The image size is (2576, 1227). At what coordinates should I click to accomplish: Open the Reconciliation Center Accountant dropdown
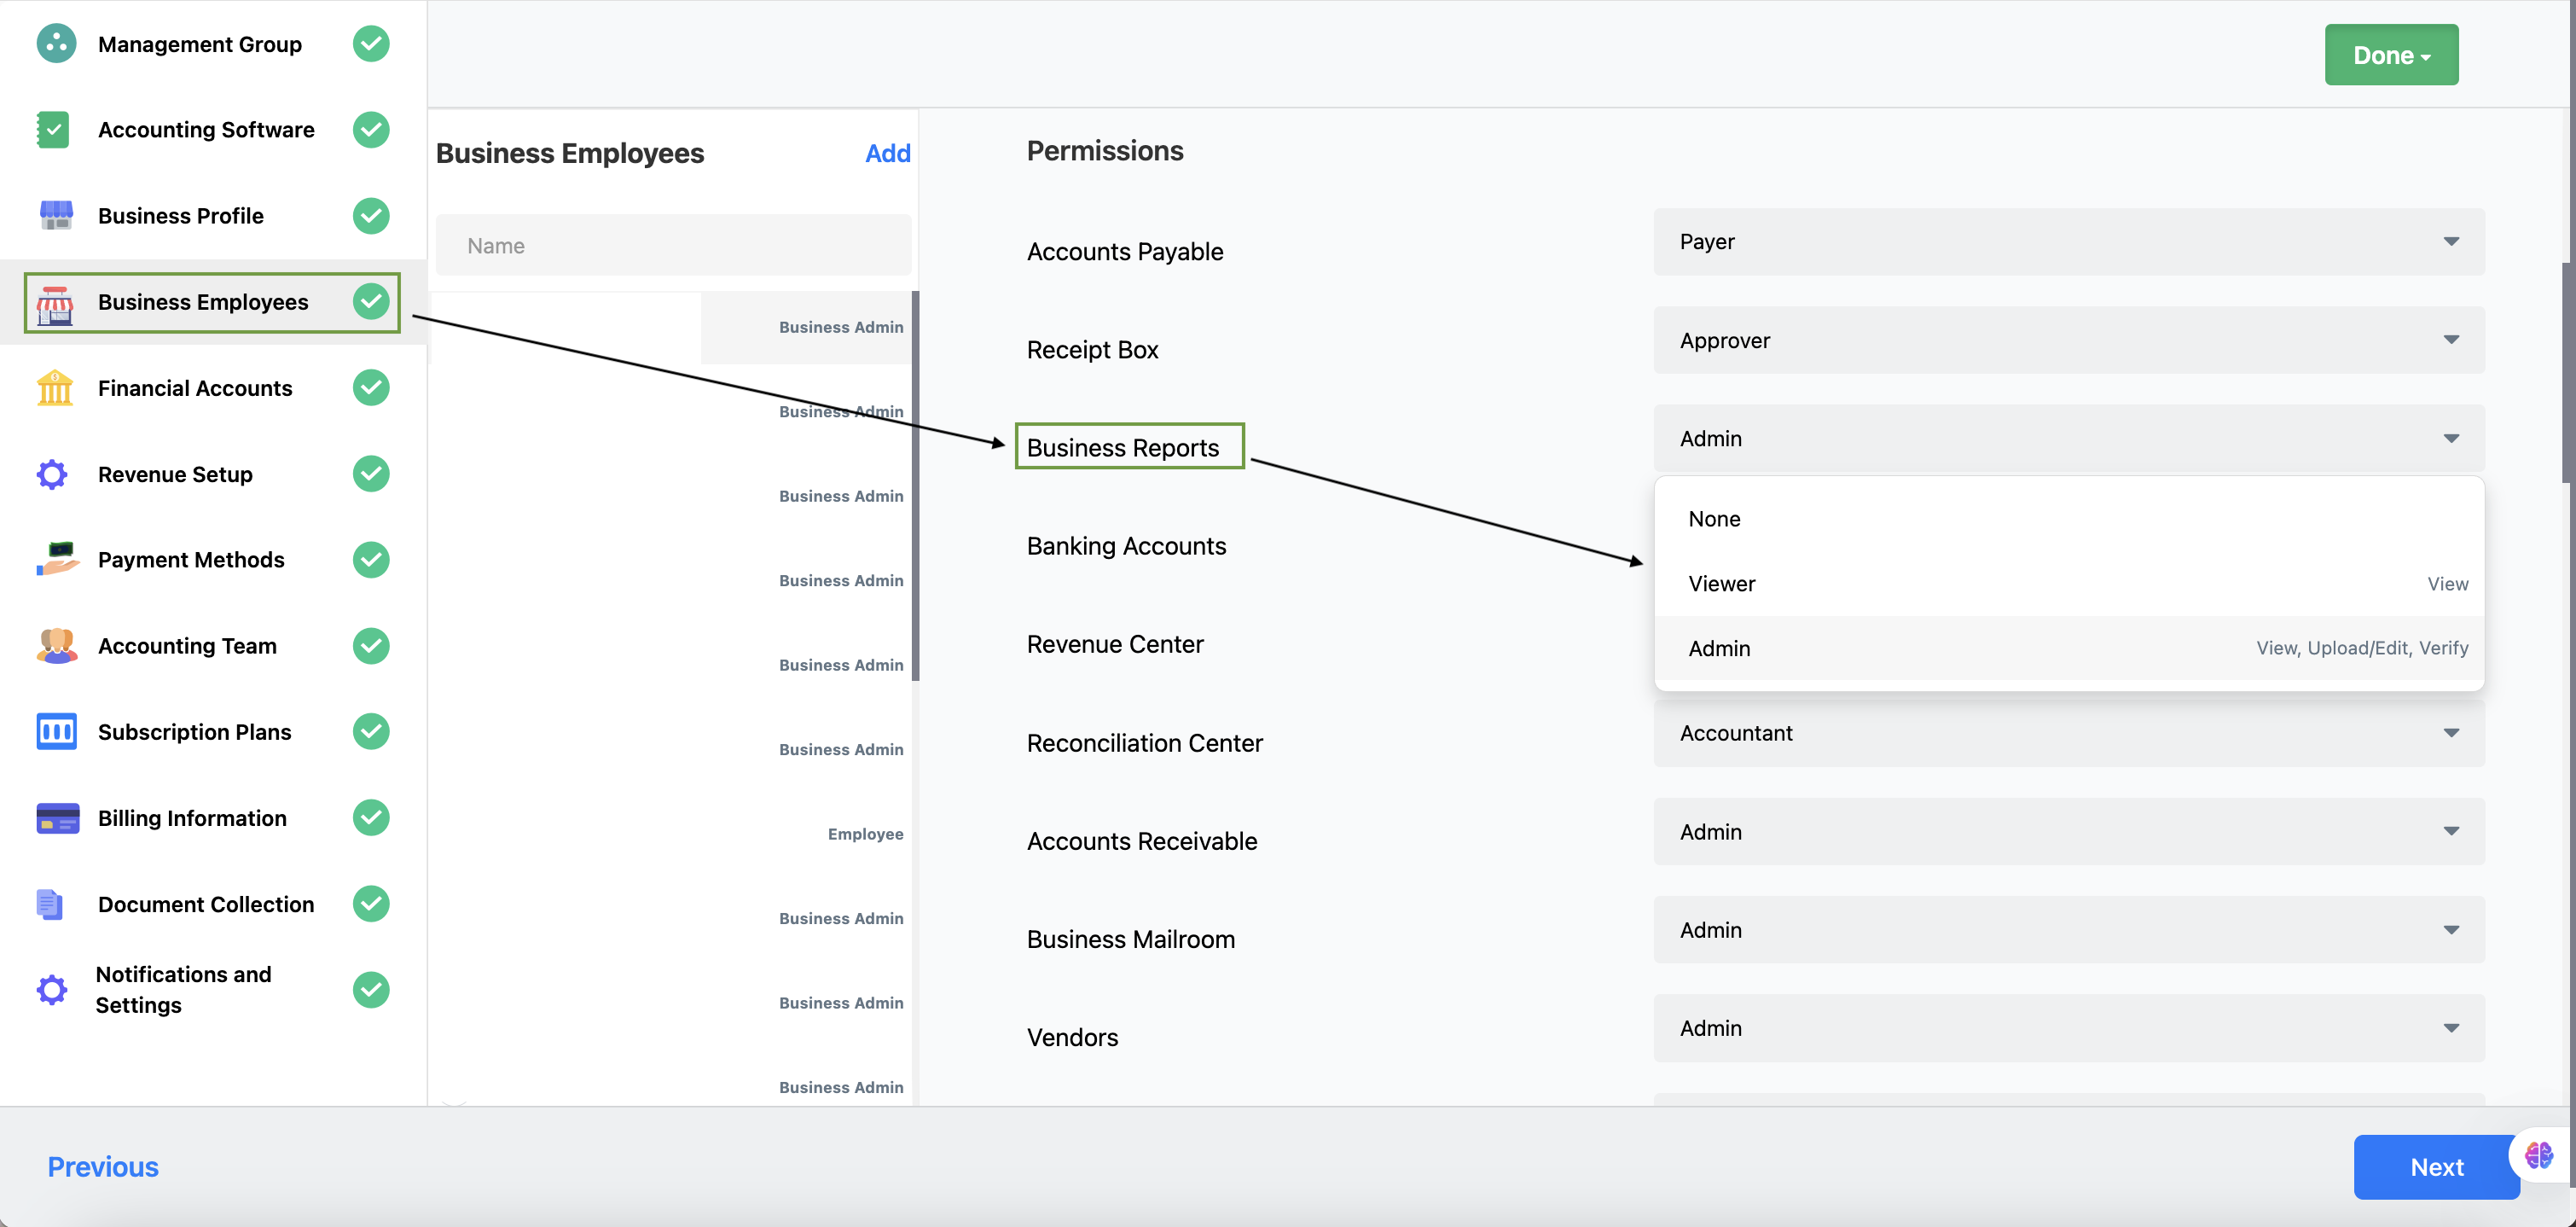(2068, 733)
